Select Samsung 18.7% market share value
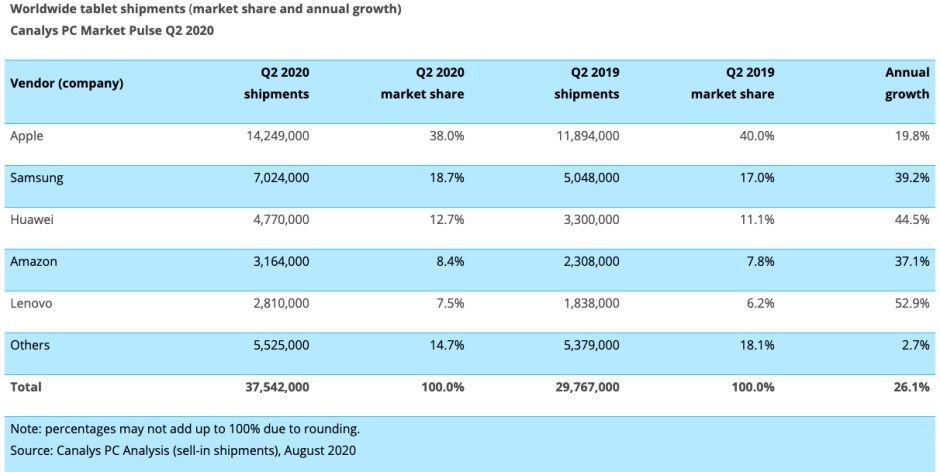Image resolution: width=940 pixels, height=472 pixels. coord(447,178)
